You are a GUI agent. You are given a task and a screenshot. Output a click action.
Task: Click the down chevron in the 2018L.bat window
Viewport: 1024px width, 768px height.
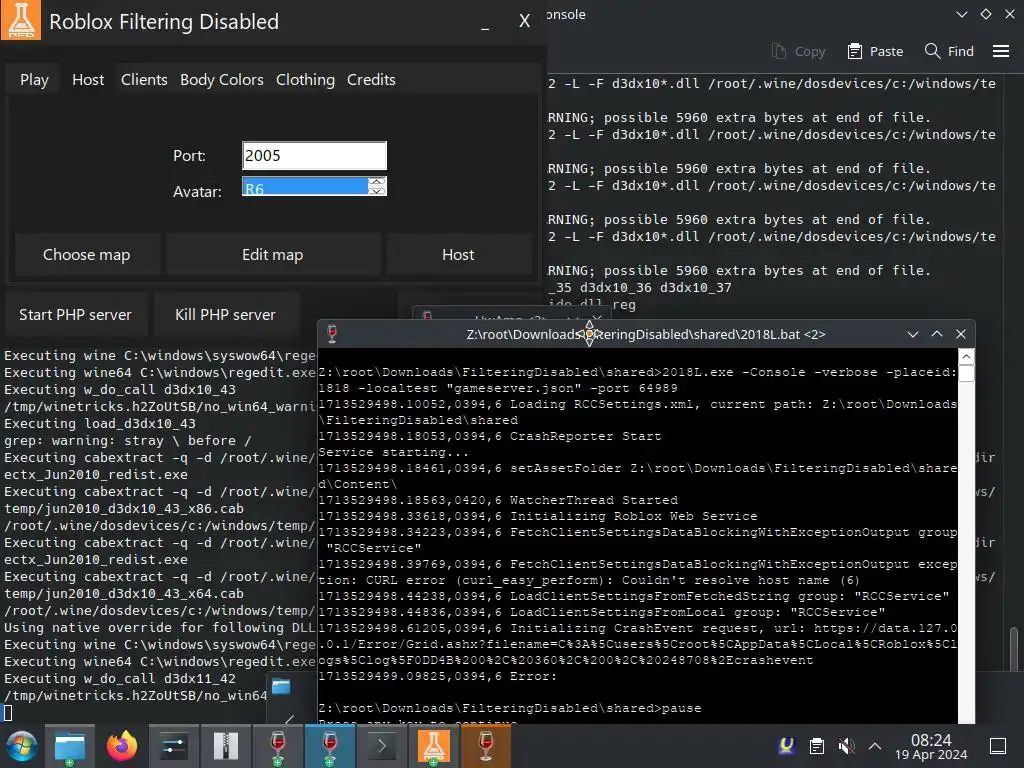tap(913, 334)
